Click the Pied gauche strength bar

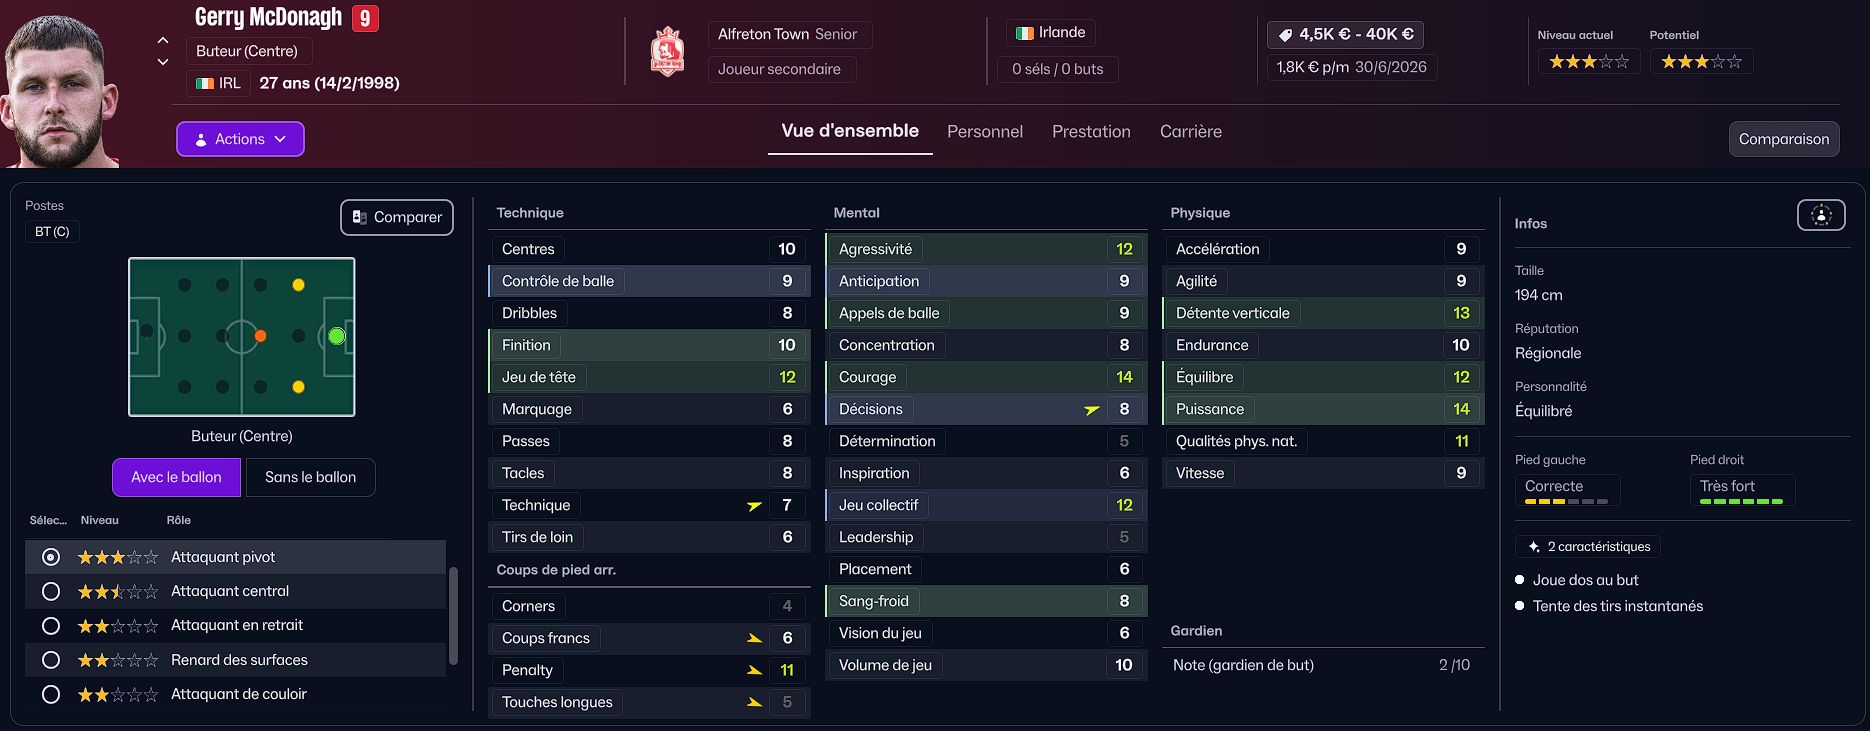pyautogui.click(x=1566, y=501)
